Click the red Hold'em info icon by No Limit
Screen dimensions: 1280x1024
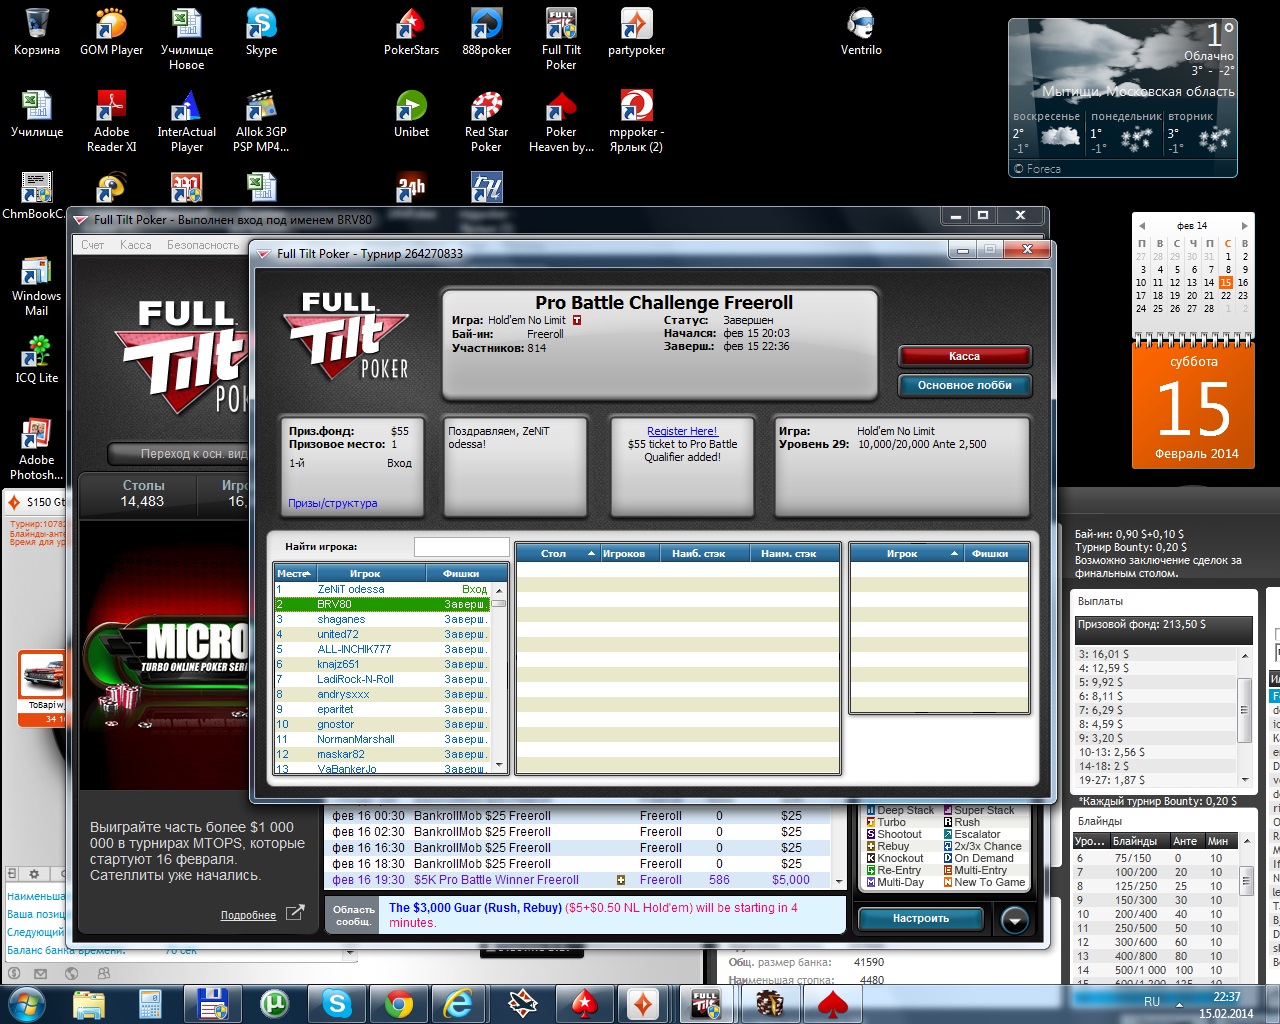[577, 321]
